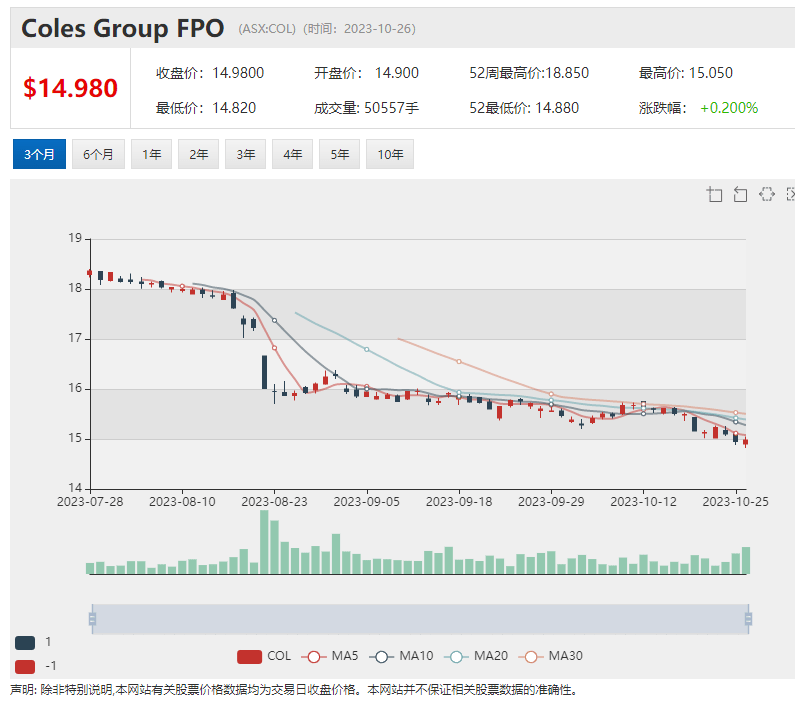Select the 10年 range button
Image resolution: width=810 pixels, height=708 pixels.
(x=390, y=154)
